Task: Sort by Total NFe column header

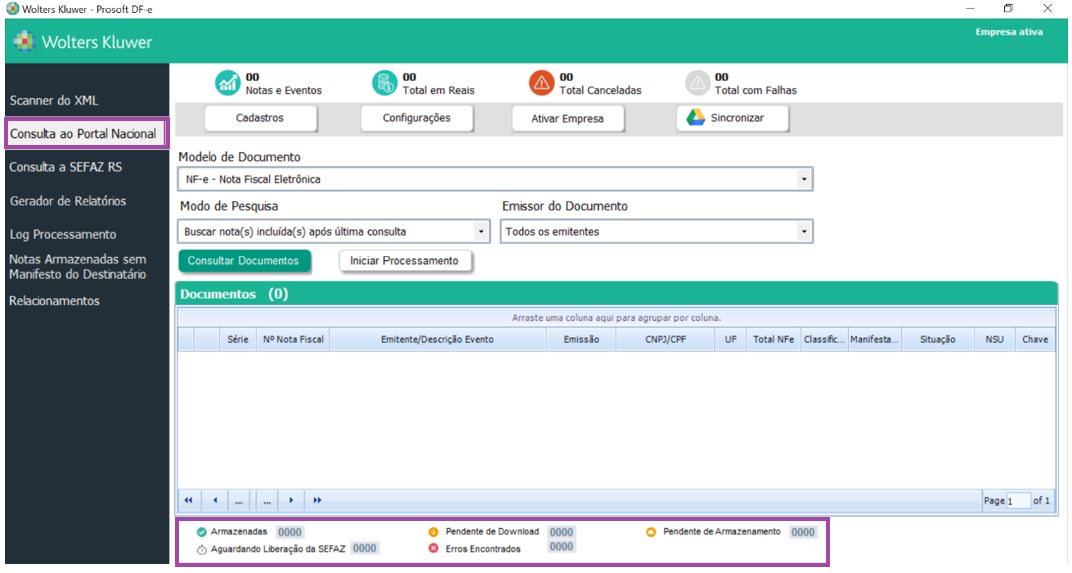Action: 774,339
